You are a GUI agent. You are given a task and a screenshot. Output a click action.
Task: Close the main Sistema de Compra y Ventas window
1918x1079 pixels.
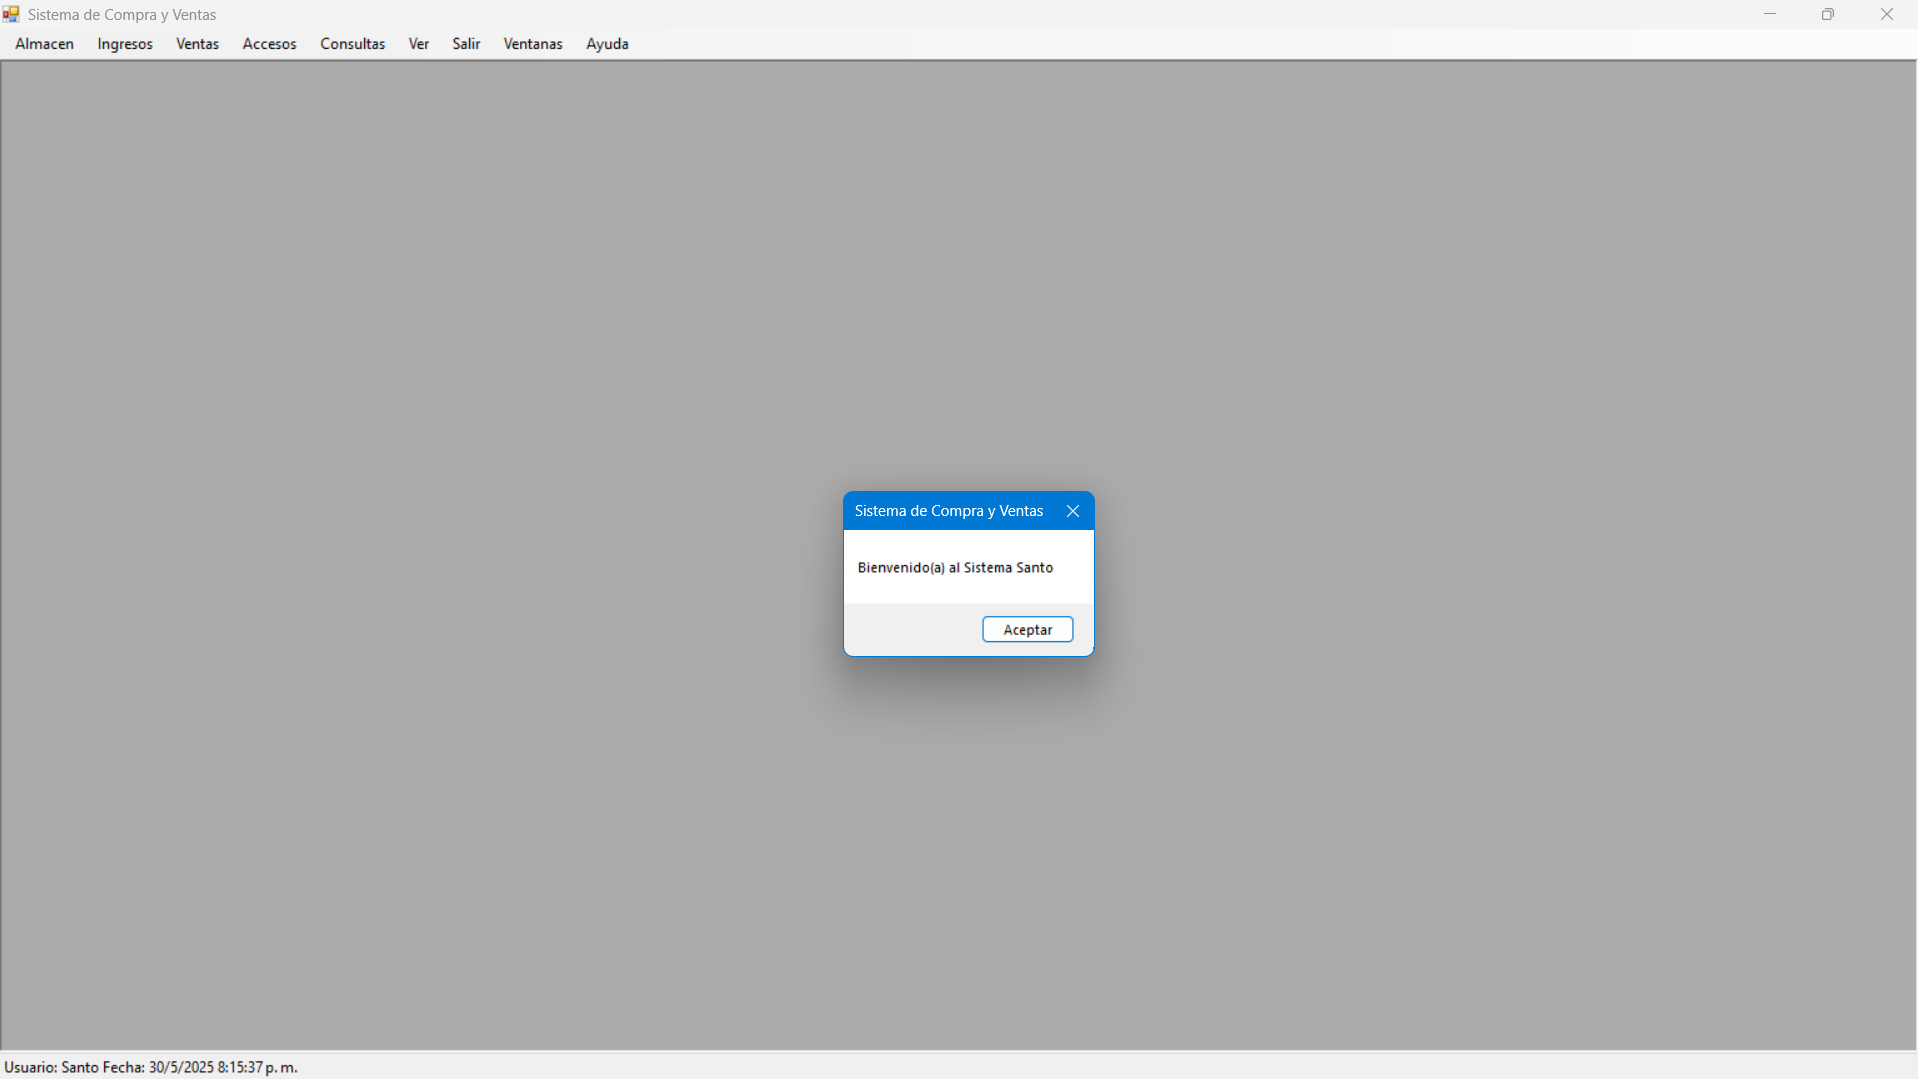(x=1886, y=14)
